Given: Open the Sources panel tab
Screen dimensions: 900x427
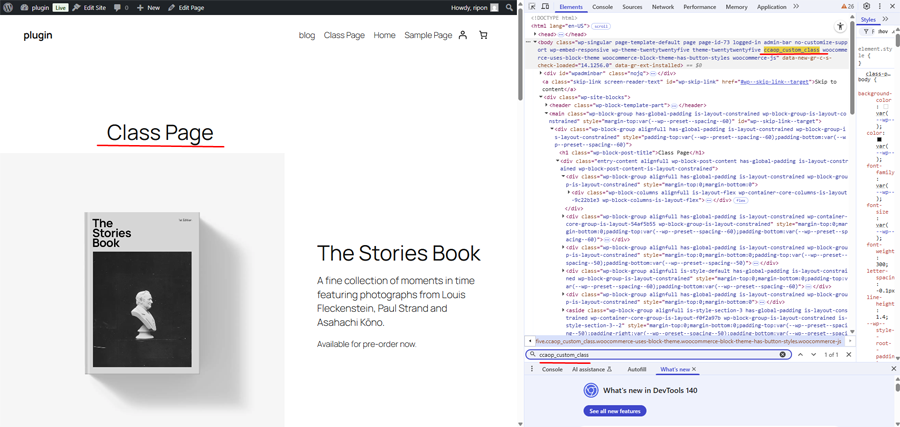Looking at the screenshot, I should pos(633,7).
